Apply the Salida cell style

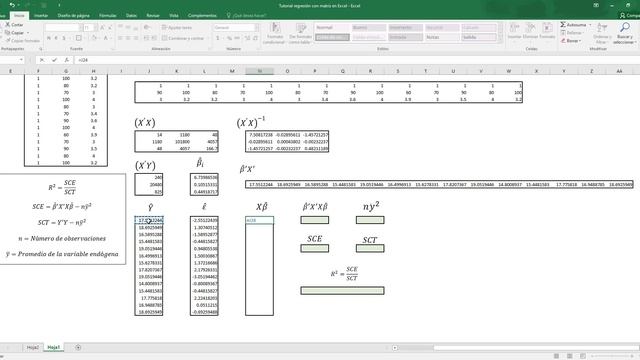(x=479, y=37)
